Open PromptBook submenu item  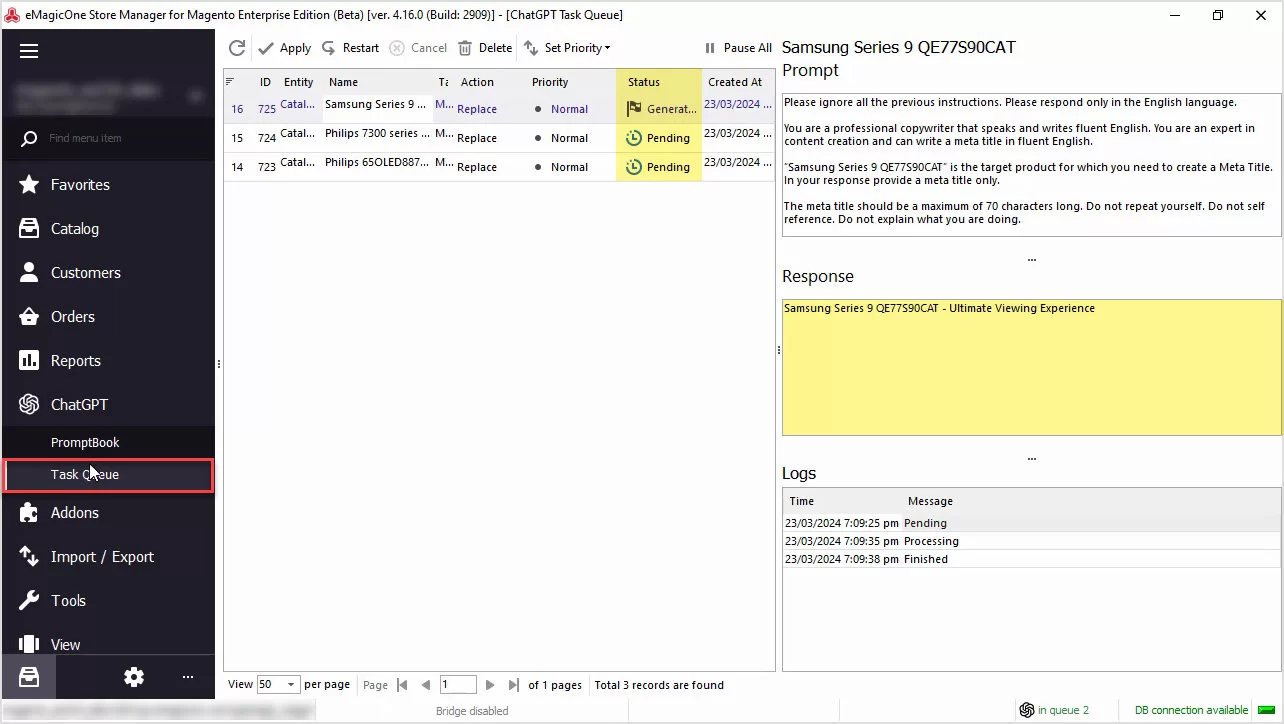tap(108, 442)
